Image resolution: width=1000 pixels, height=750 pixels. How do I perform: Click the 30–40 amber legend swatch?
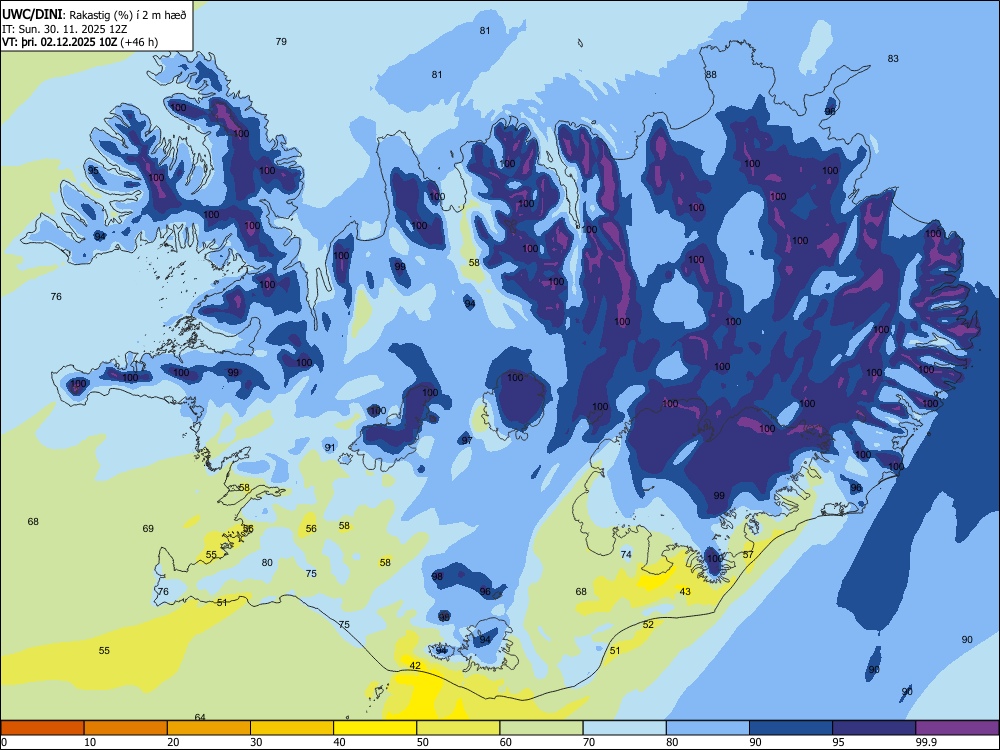tap(292, 728)
